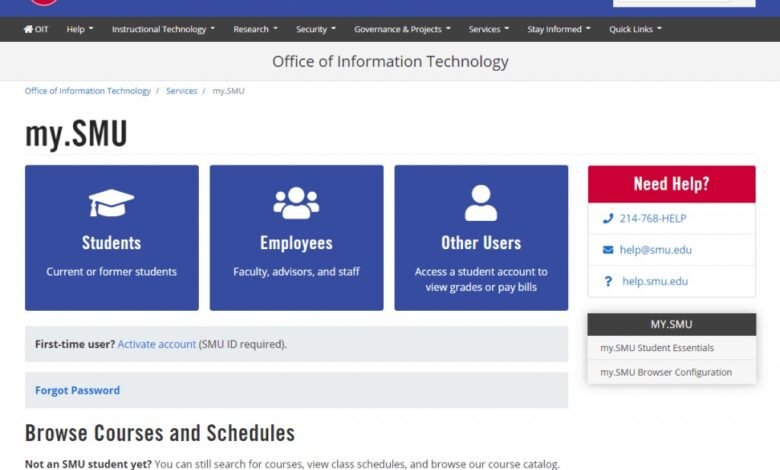Open the Stay Informed menu
This screenshot has height=470, width=780.
tap(559, 29)
